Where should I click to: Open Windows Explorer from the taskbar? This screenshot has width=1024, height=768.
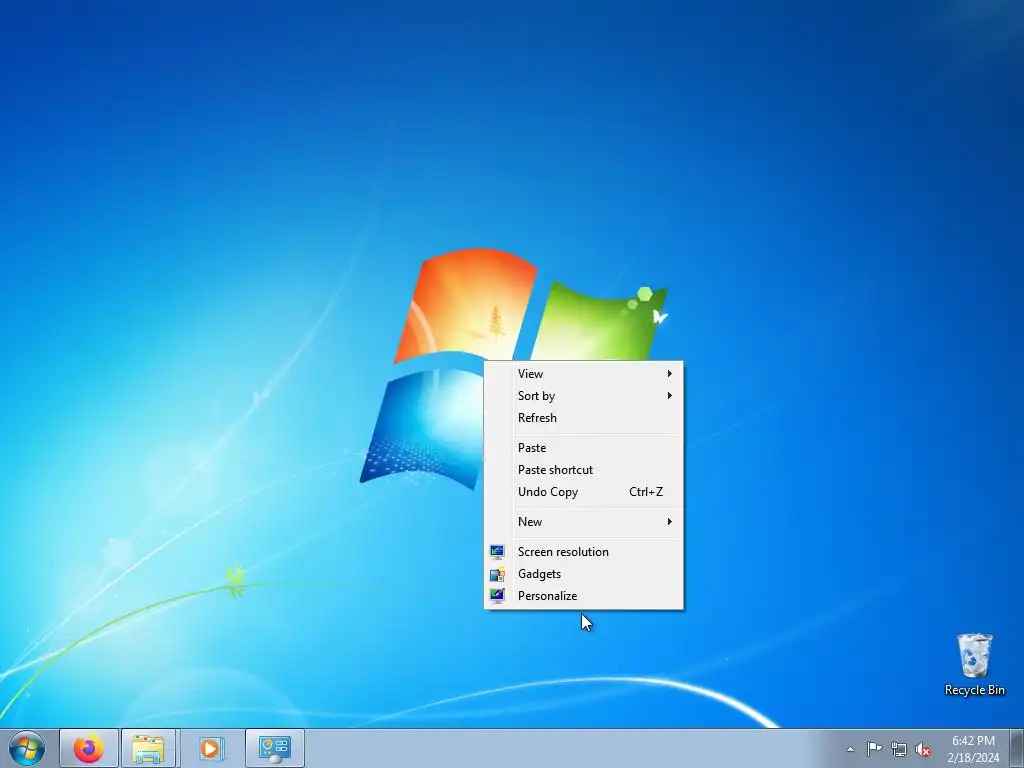pyautogui.click(x=148, y=748)
